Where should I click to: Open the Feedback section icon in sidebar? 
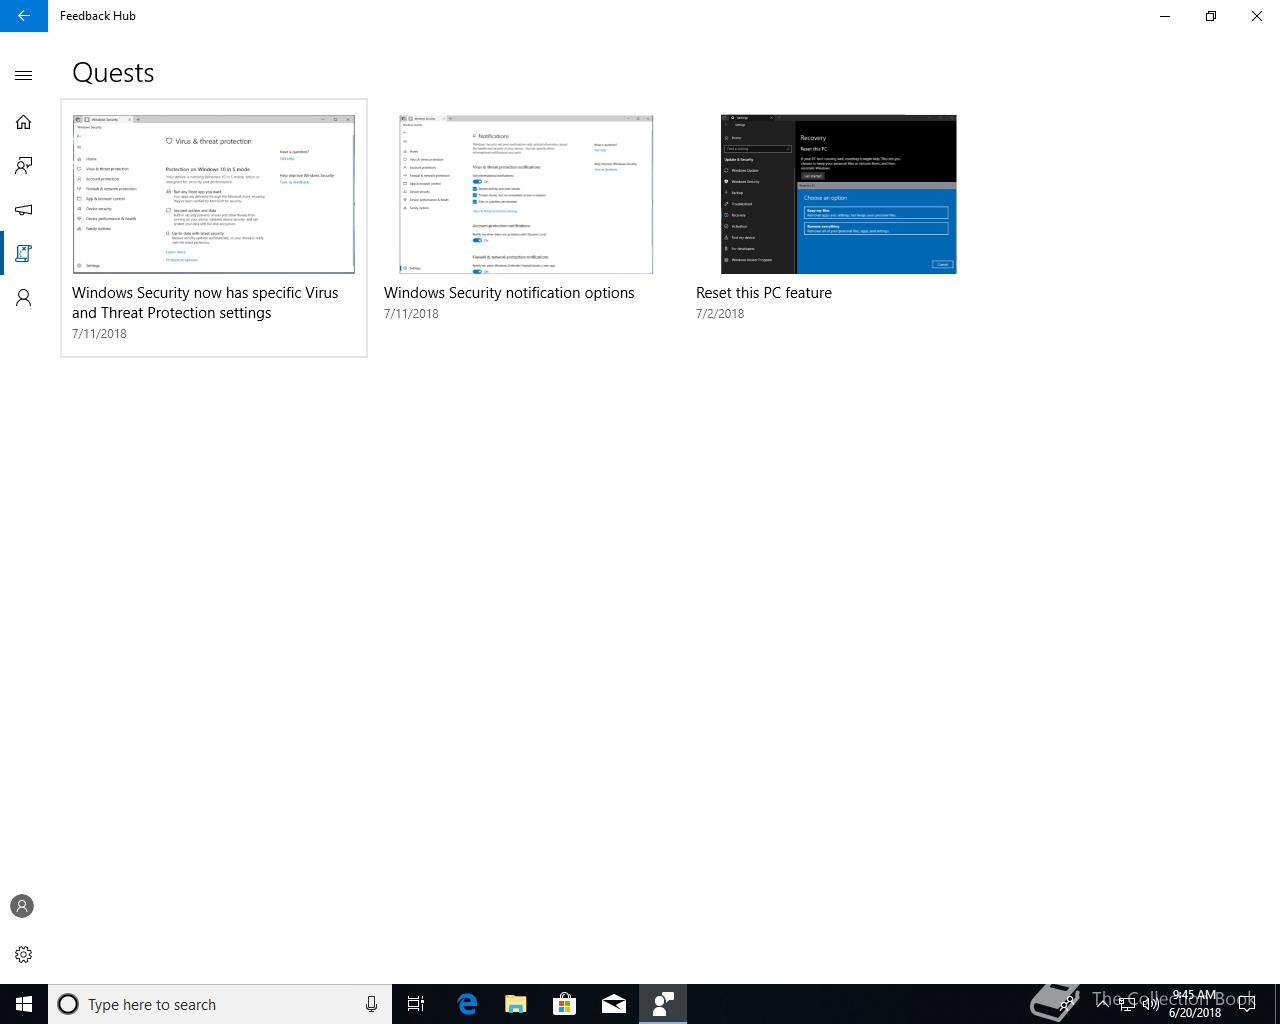tap(24, 166)
